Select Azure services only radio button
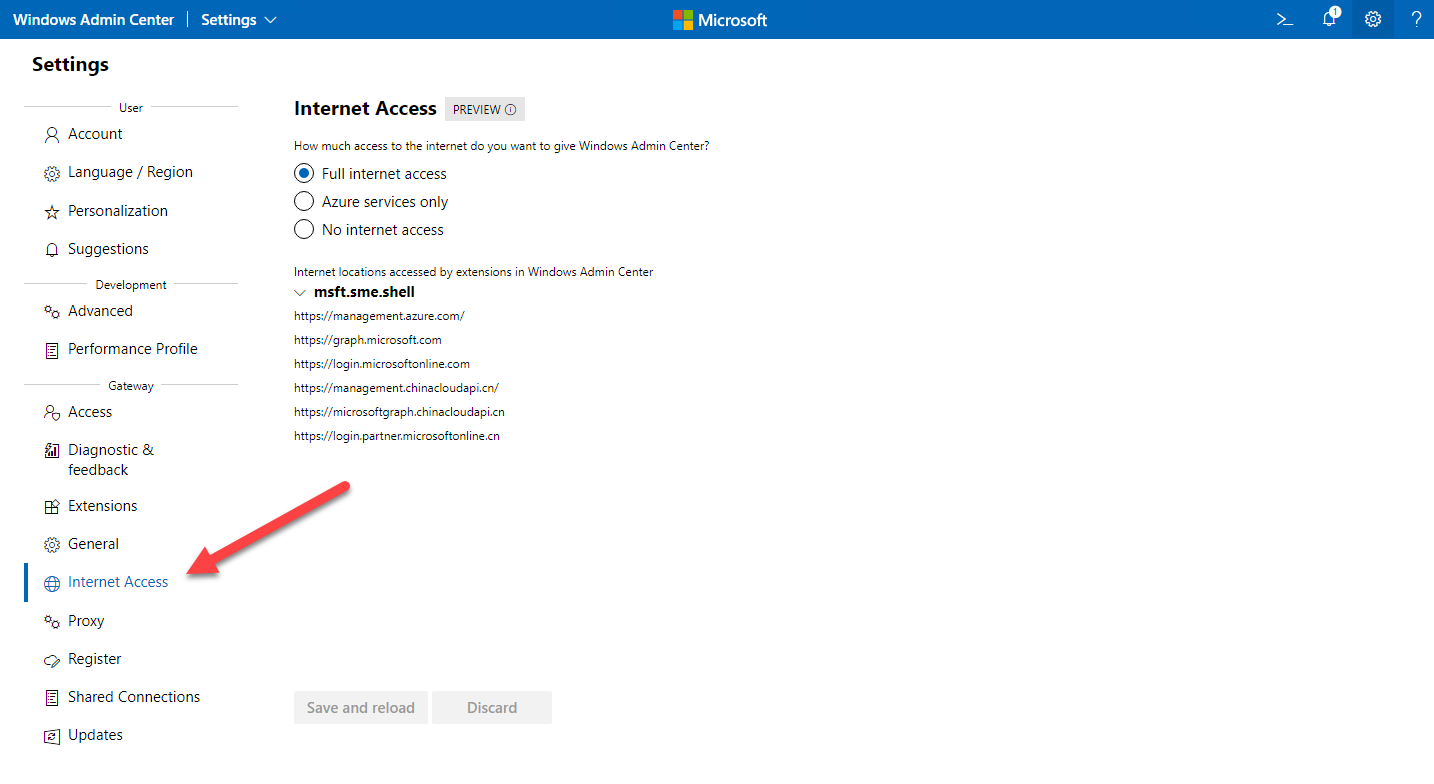Viewport: 1434px width, 784px height. tap(304, 201)
